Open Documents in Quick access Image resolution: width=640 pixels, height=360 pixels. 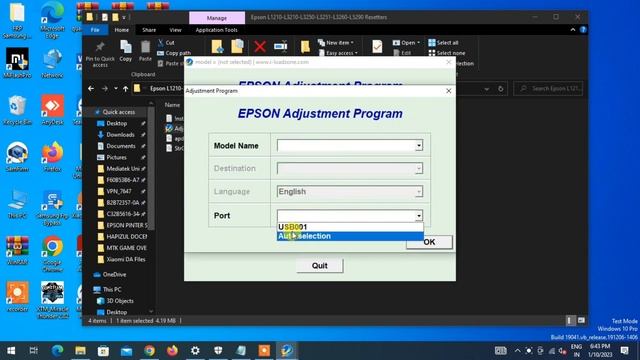[121, 146]
